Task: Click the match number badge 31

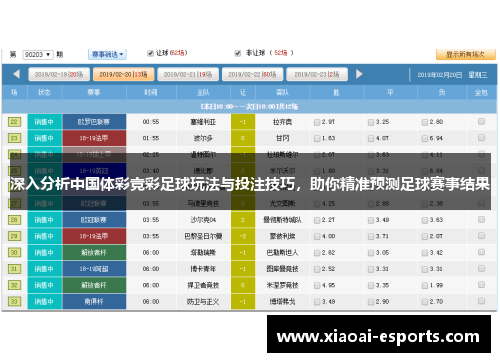Action: (14, 269)
